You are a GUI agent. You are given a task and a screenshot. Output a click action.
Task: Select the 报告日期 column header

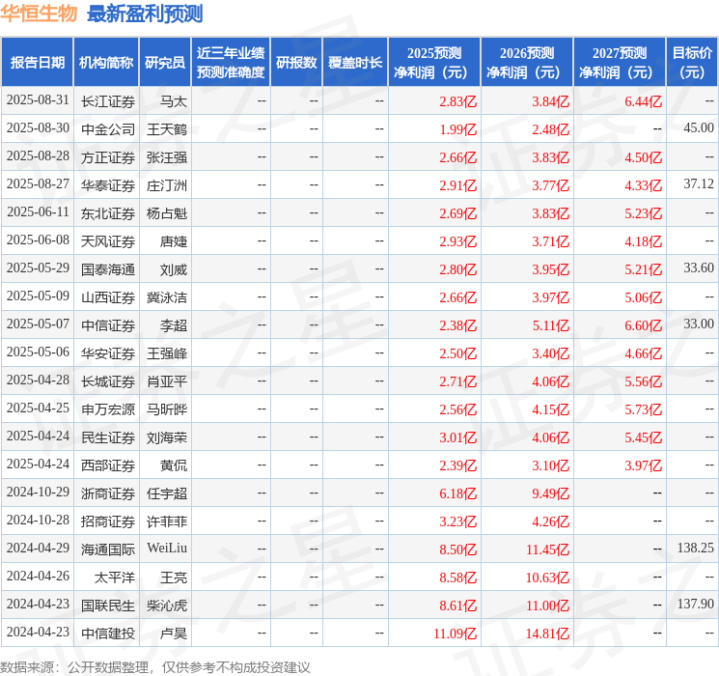point(37,62)
